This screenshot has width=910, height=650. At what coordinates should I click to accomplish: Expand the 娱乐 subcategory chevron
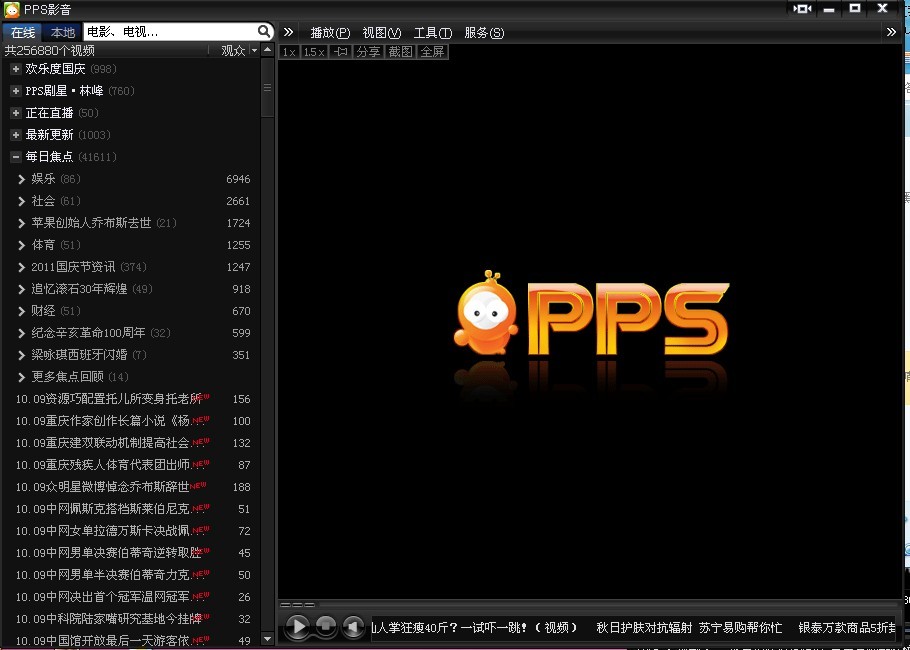21,179
